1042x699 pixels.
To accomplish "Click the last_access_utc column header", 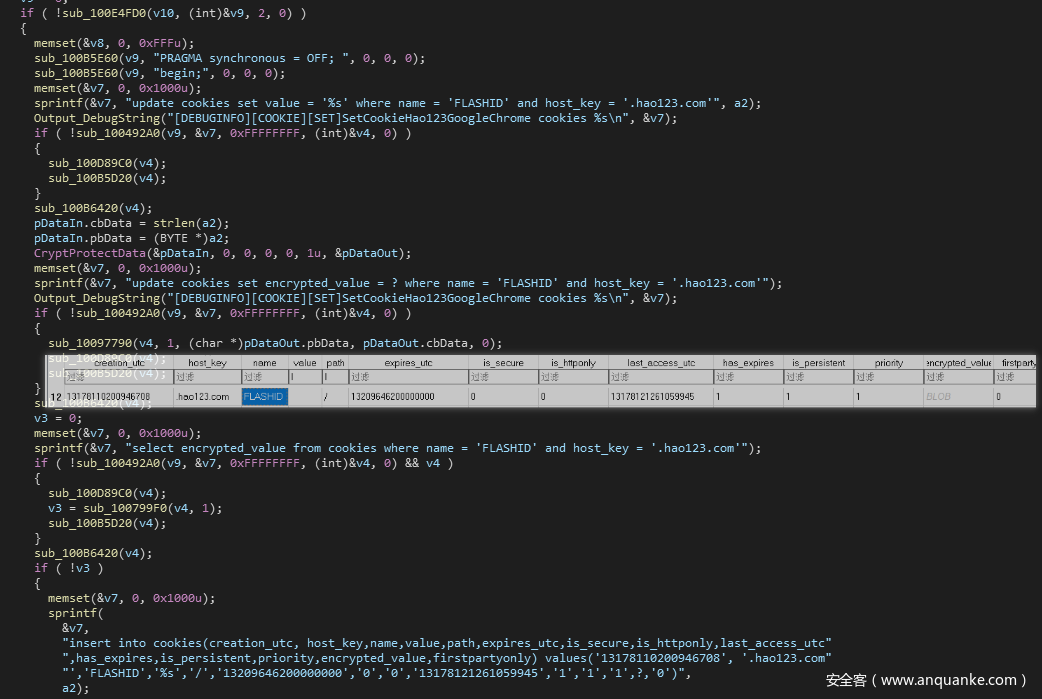I will (660, 363).
